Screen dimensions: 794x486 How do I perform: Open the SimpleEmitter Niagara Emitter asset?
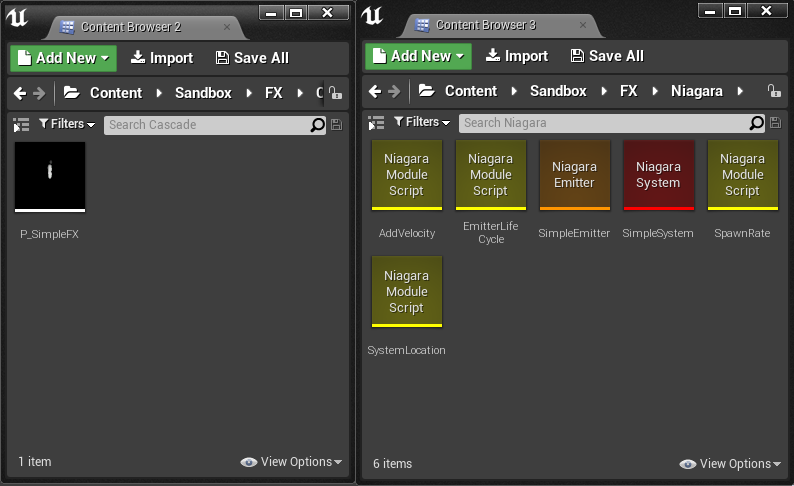click(574, 176)
